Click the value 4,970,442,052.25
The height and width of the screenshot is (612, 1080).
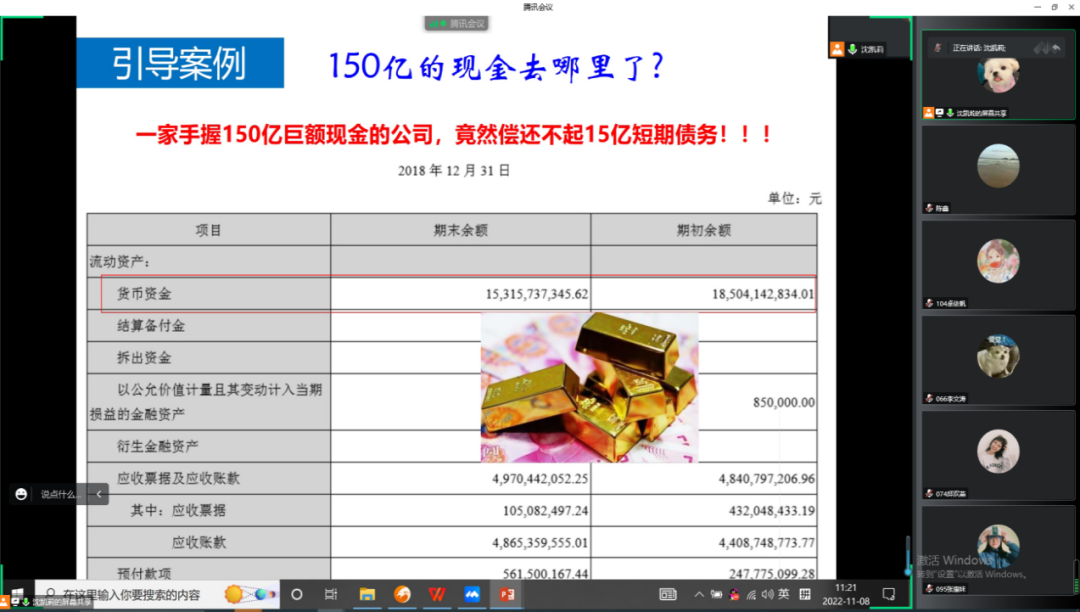540,478
